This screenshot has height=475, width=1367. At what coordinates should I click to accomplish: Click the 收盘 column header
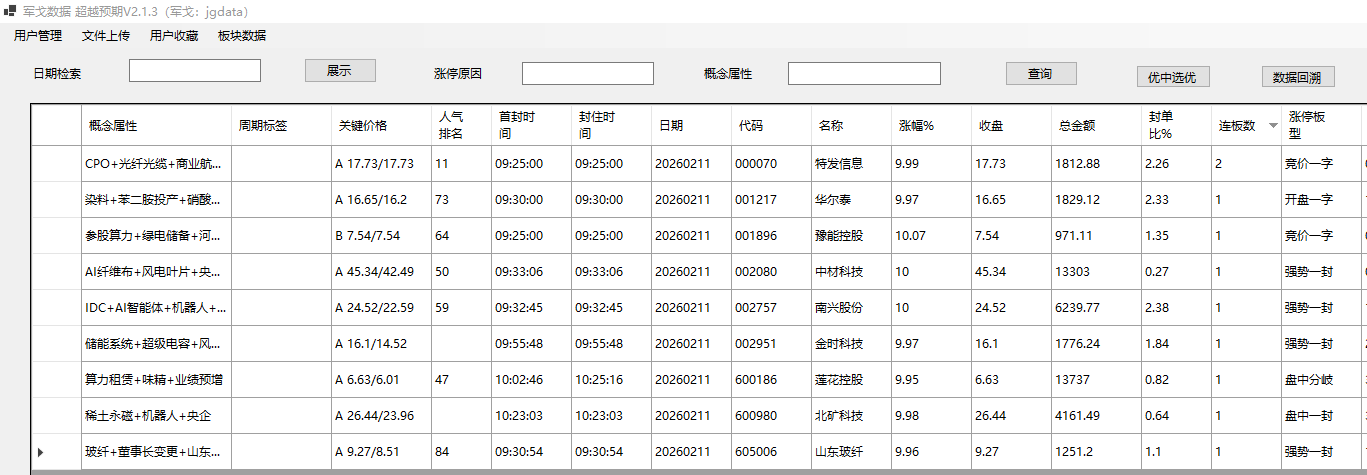(1011, 126)
